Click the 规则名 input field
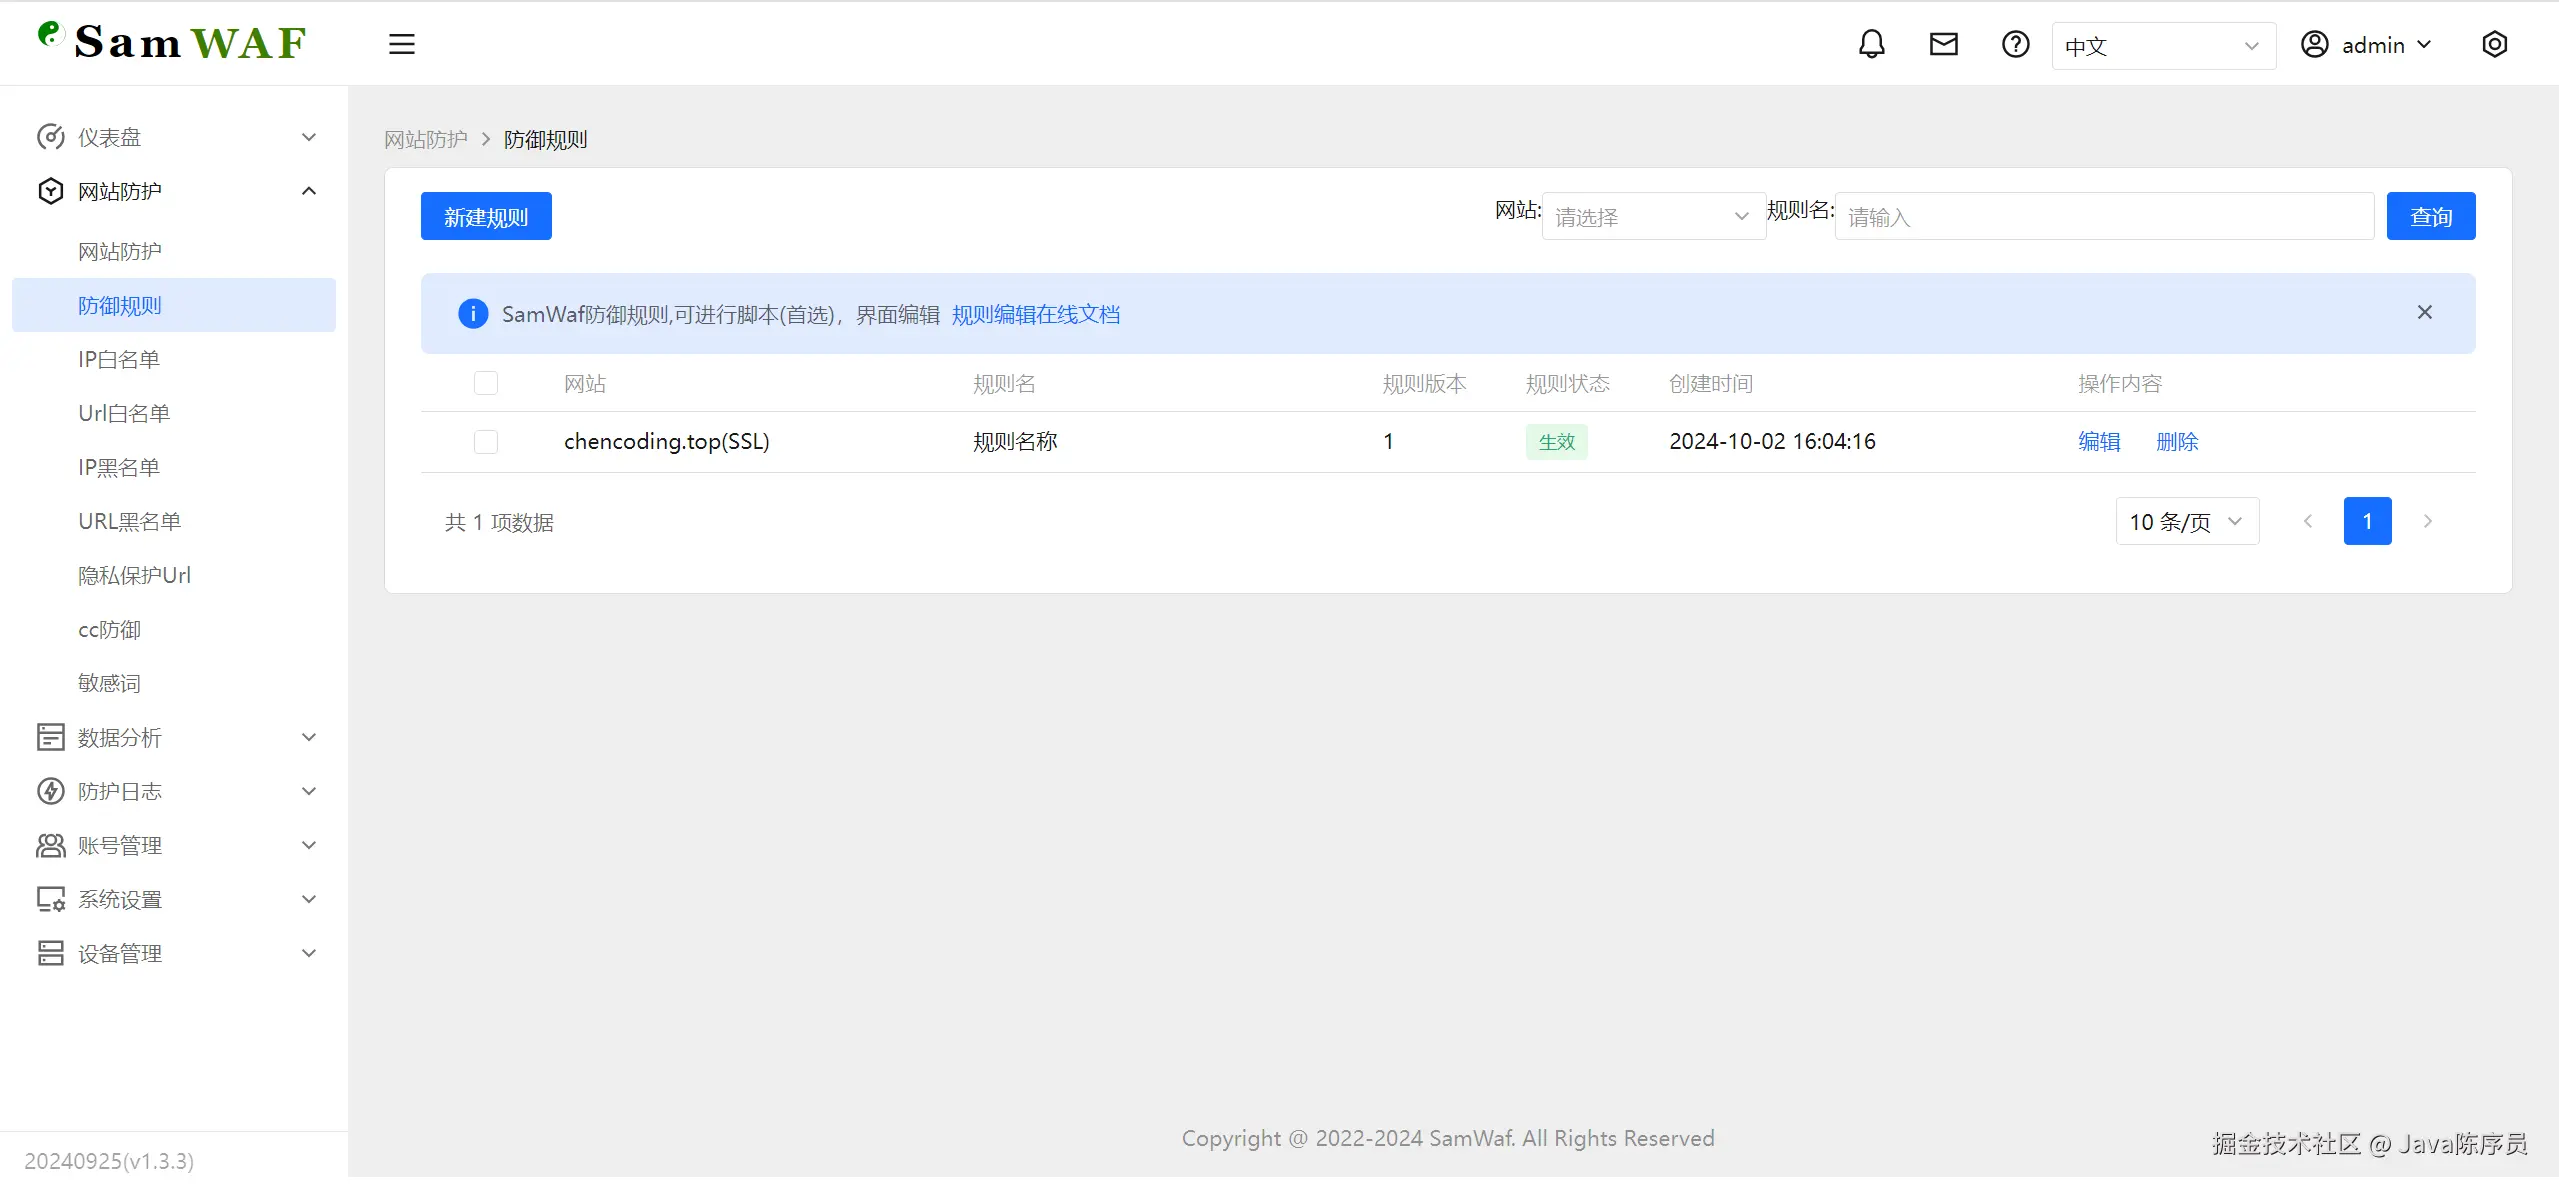This screenshot has width=2559, height=1188. pyautogui.click(x=2103, y=216)
